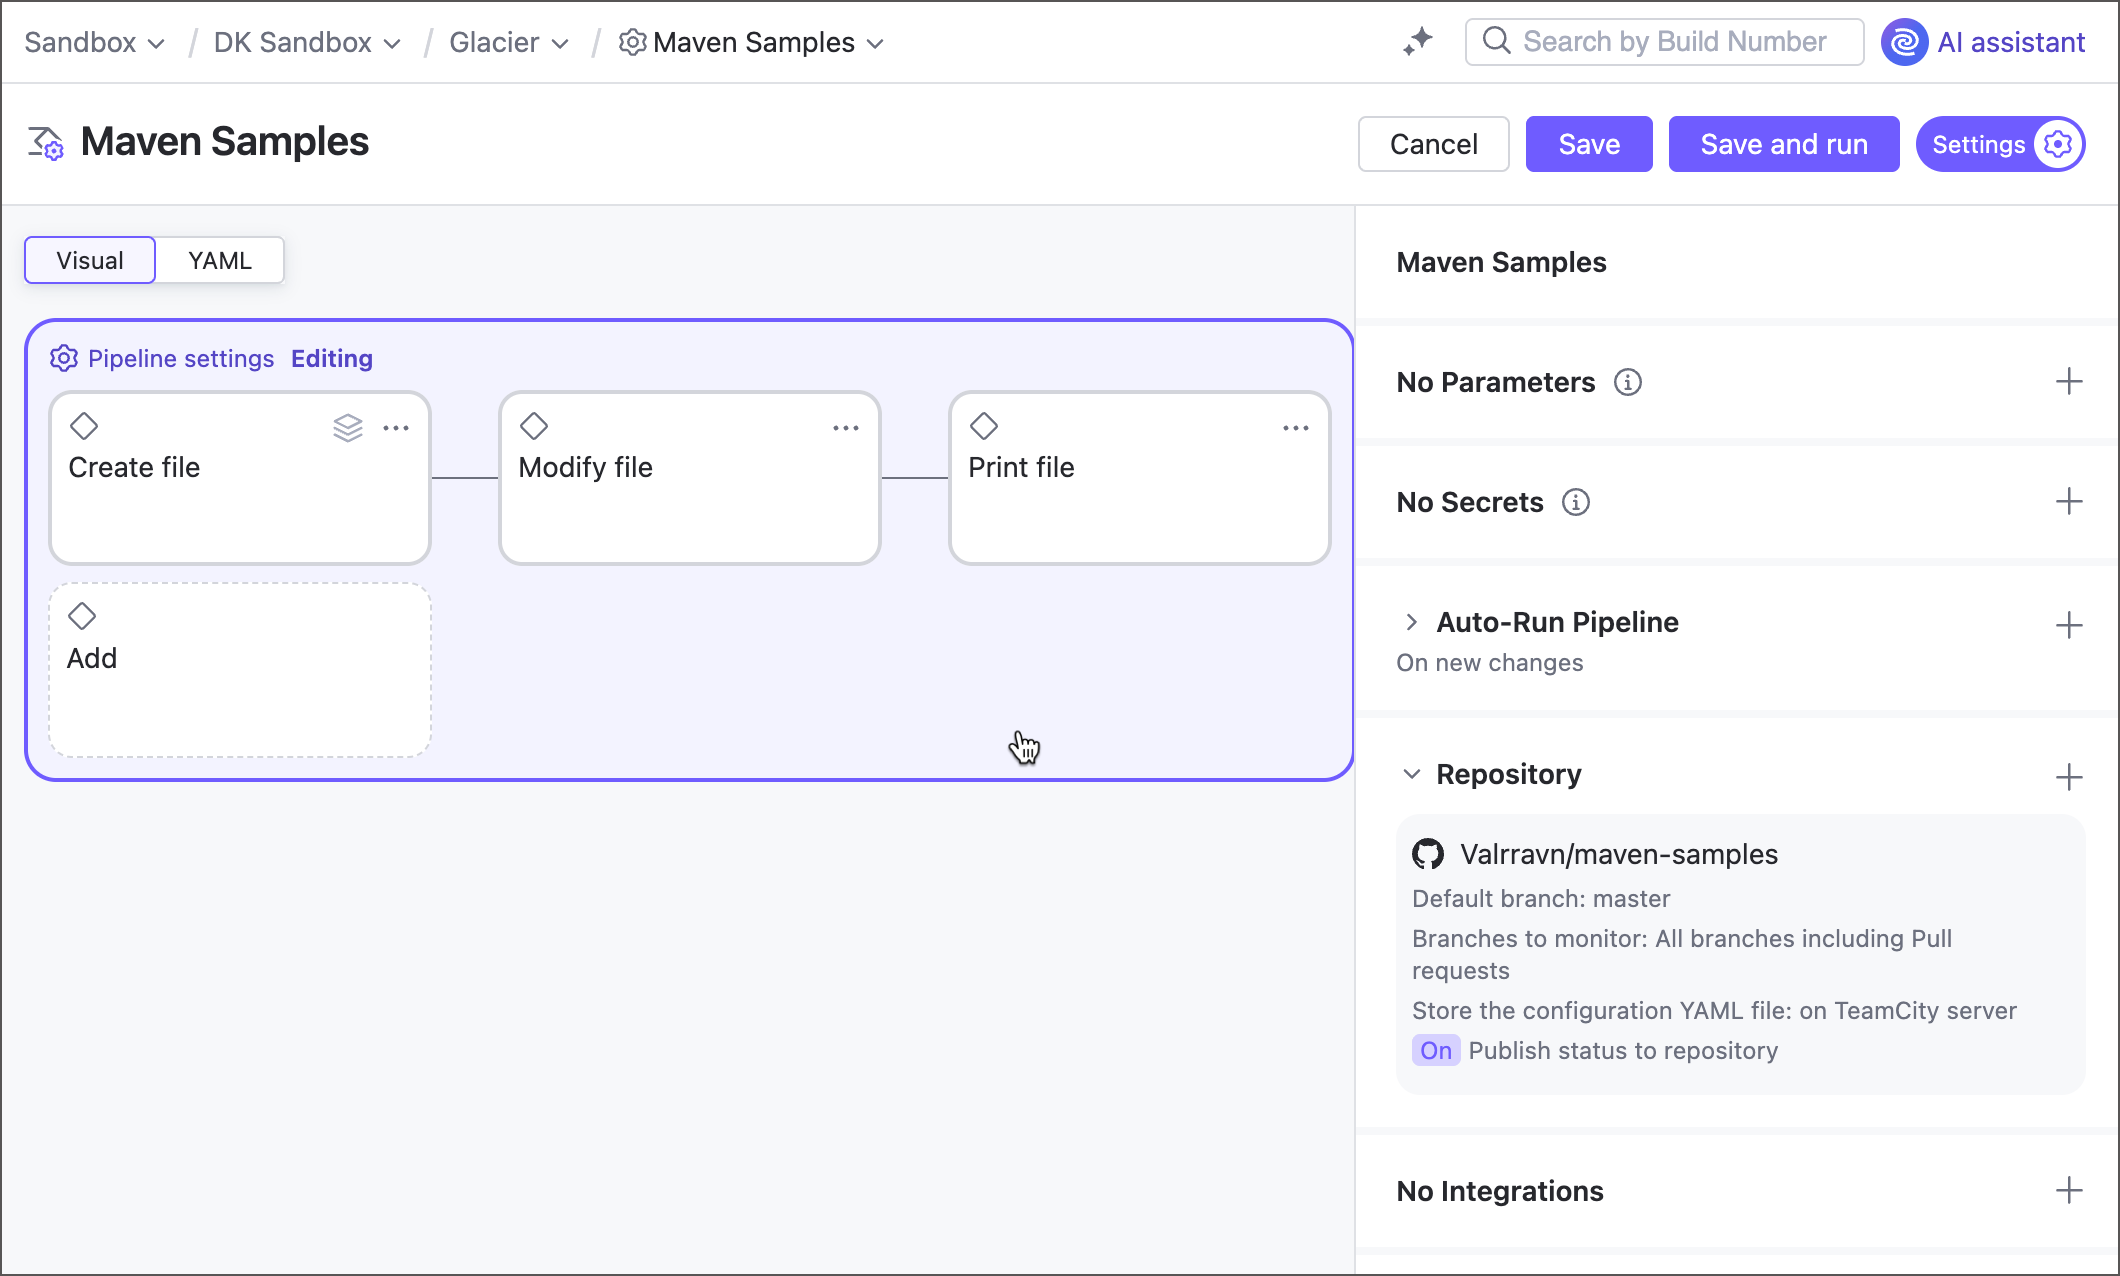Viewport: 2120px width, 1276px height.
Task: View the info tooltip for No Parameters
Action: point(1628,382)
